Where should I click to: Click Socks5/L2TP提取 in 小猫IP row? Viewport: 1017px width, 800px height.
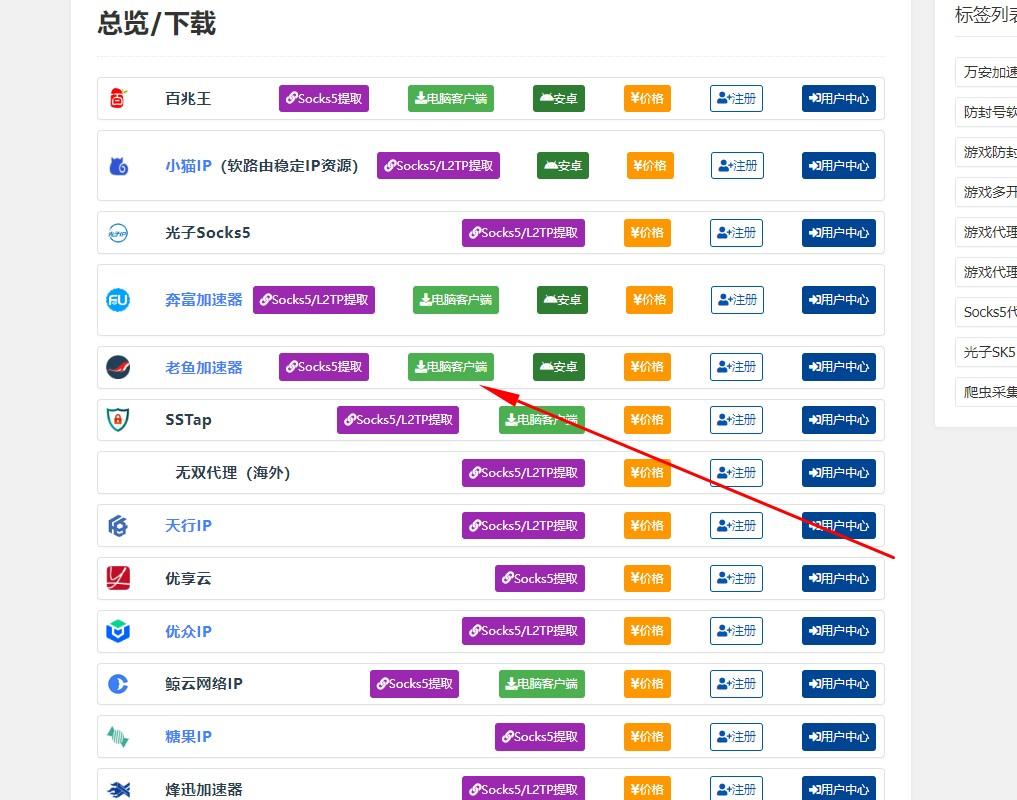[x=438, y=165]
